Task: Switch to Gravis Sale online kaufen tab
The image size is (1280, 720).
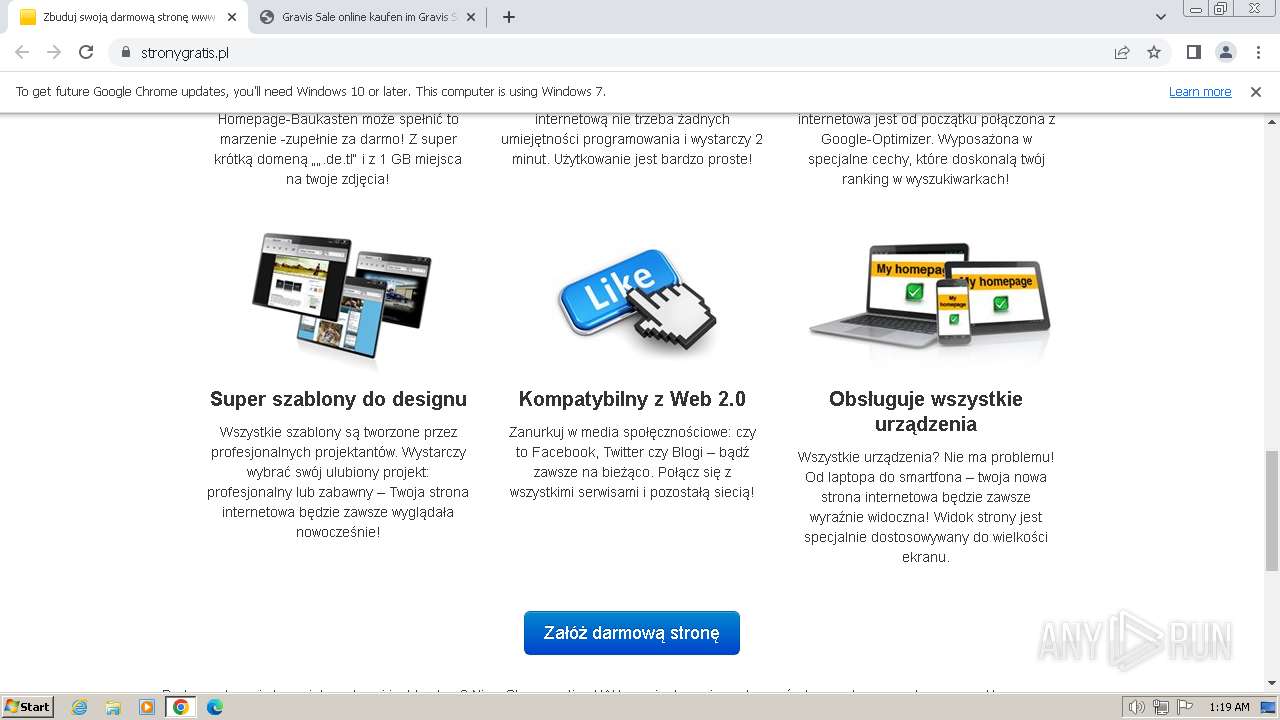Action: pyautogui.click(x=369, y=17)
